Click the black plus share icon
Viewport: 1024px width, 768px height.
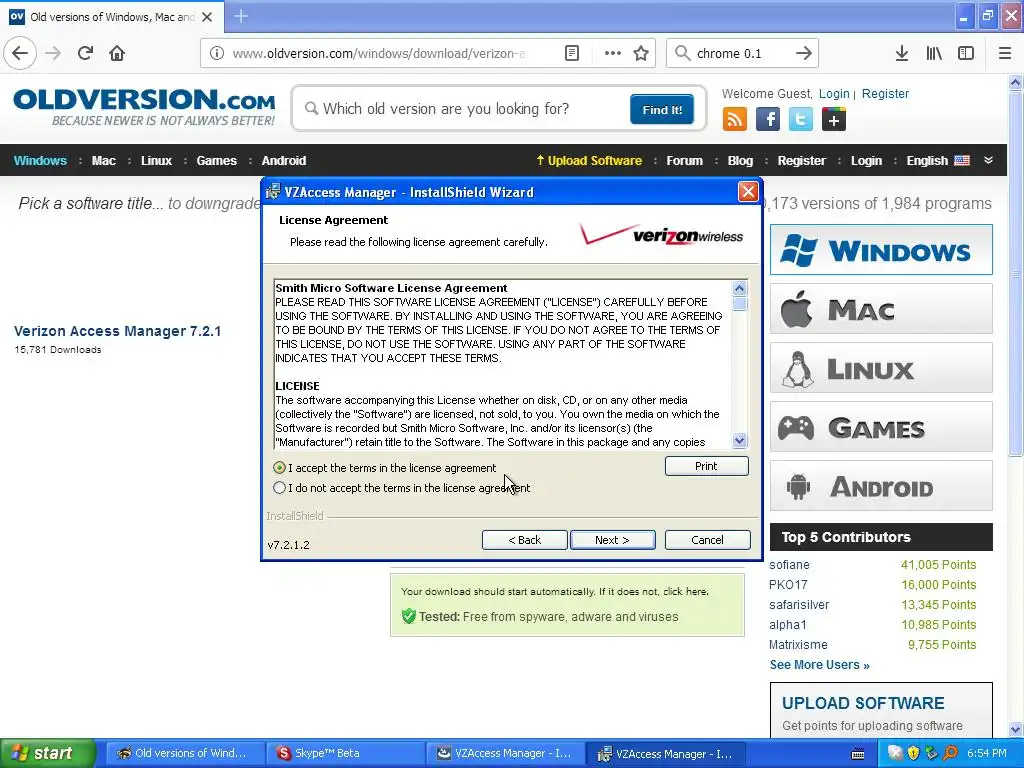point(833,120)
